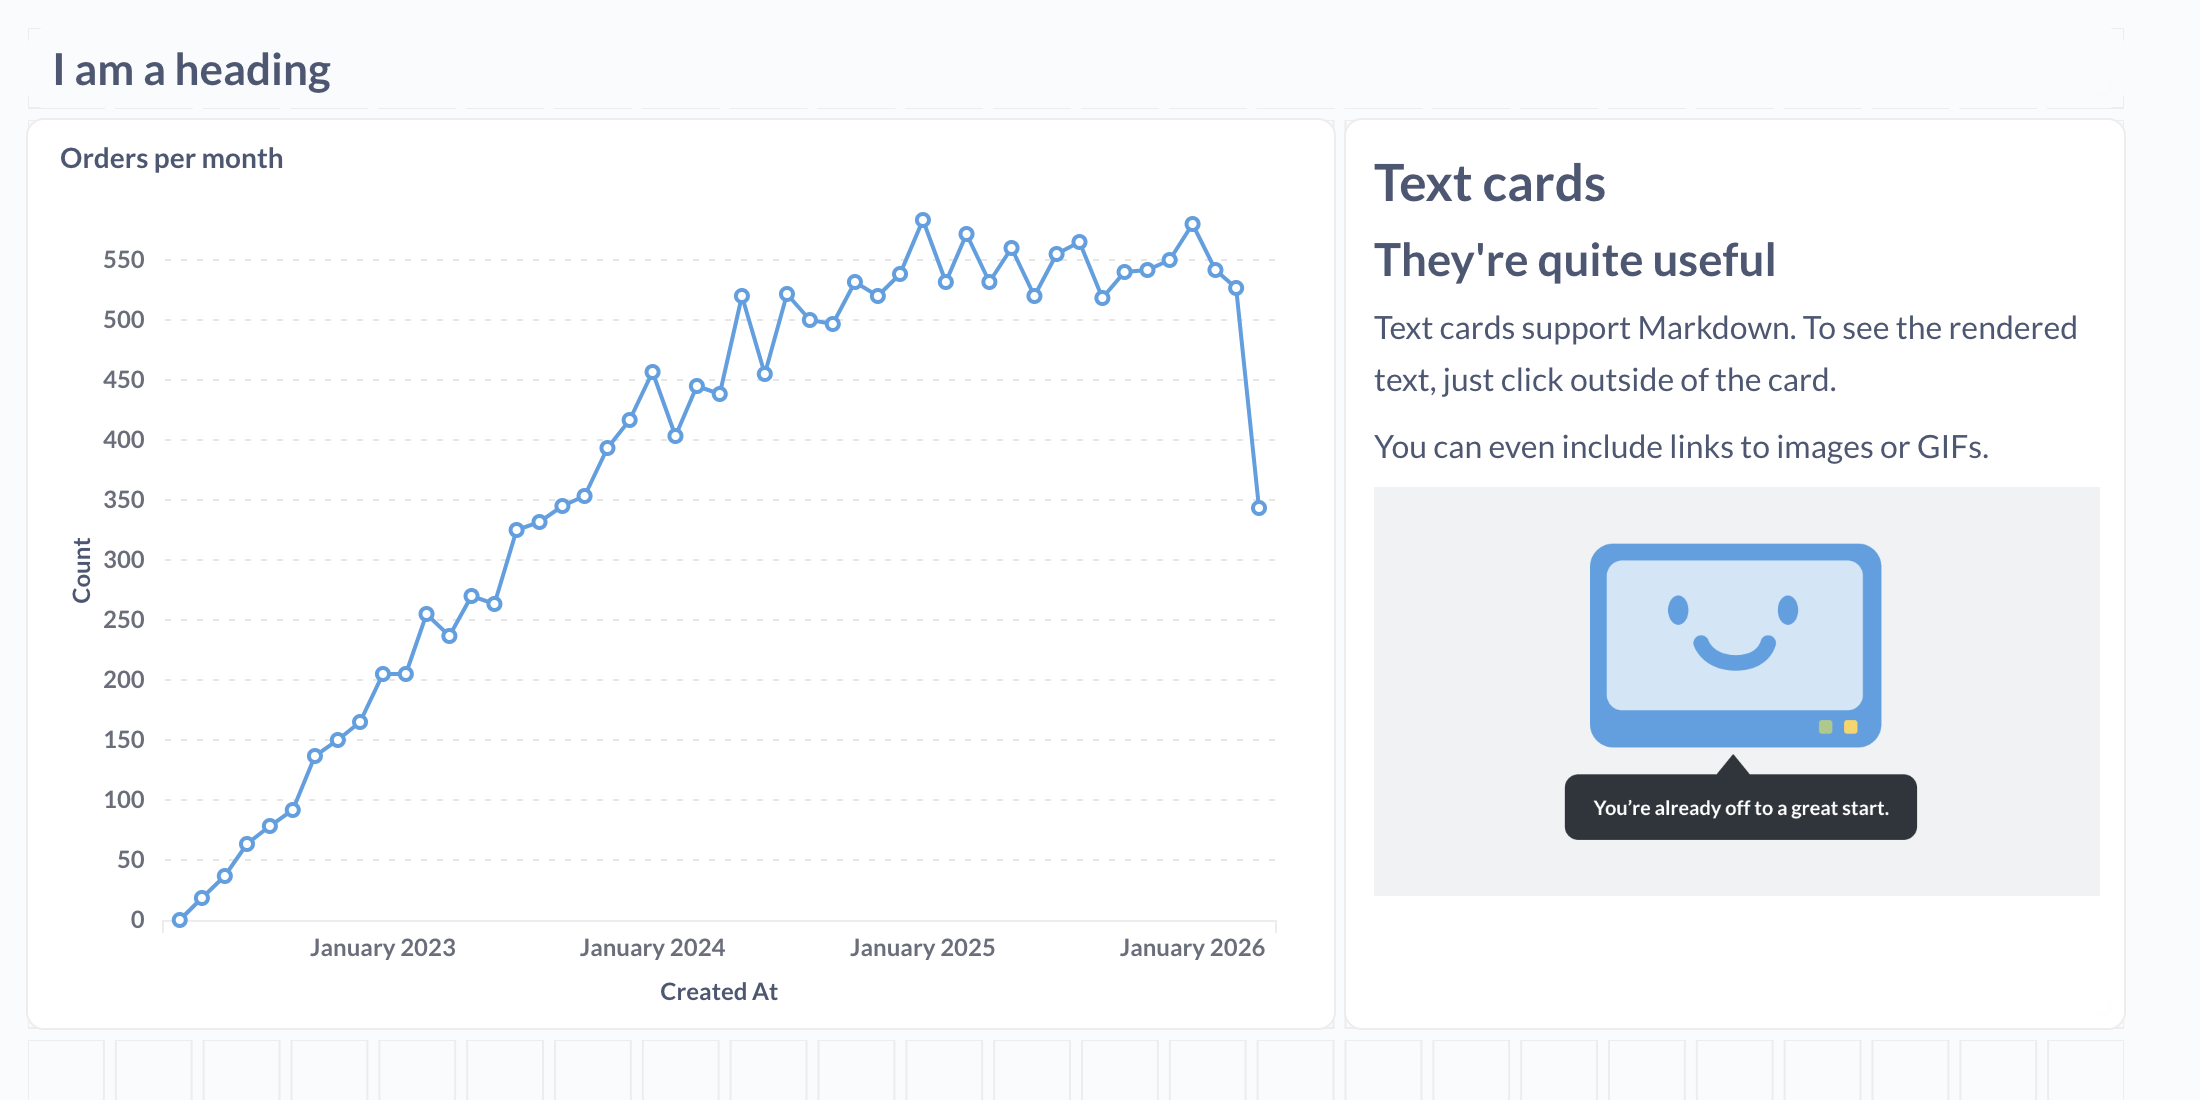Click the green indicator light on mascot

(x=1825, y=727)
